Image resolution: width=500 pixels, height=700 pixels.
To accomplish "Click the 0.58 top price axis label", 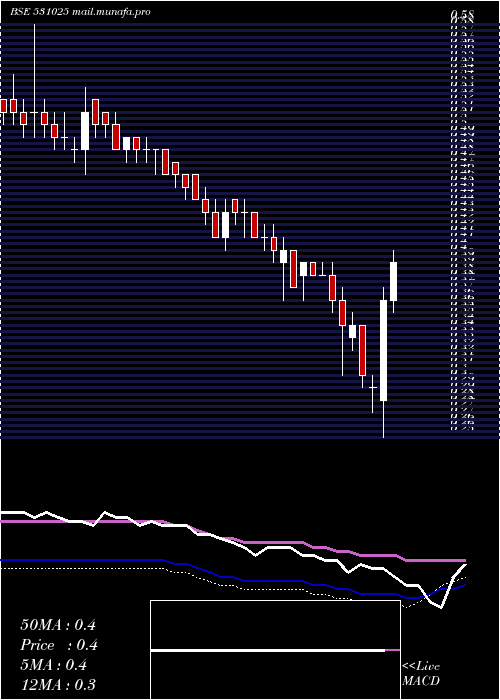I will click(462, 14).
